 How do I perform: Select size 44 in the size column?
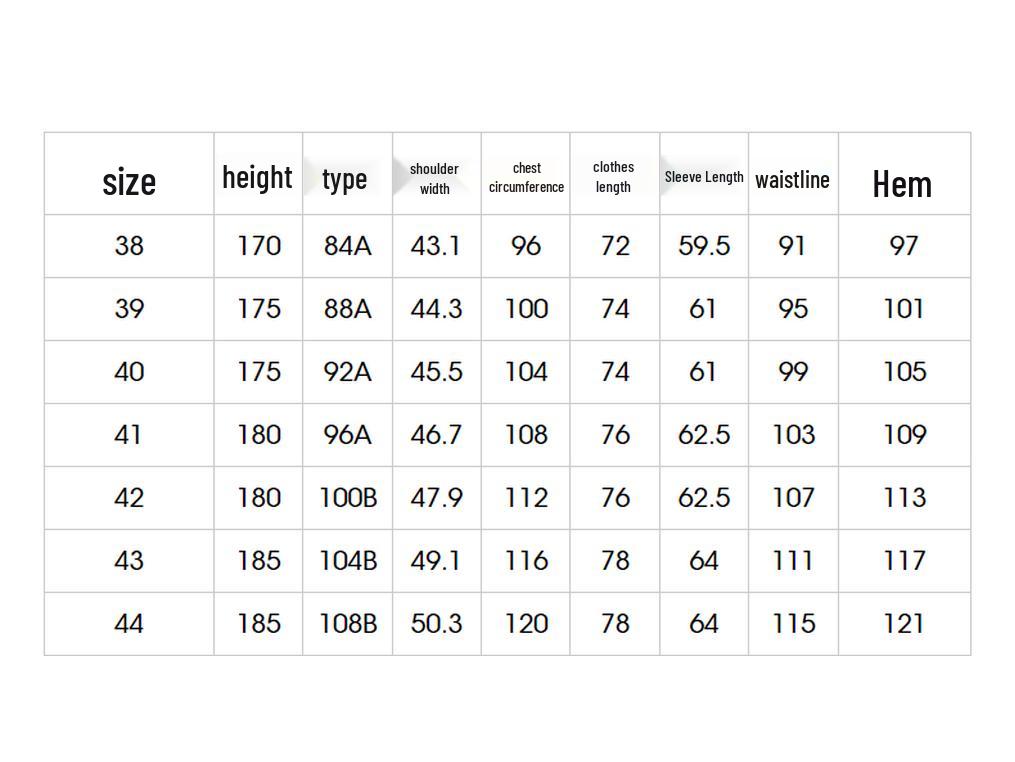(129, 624)
